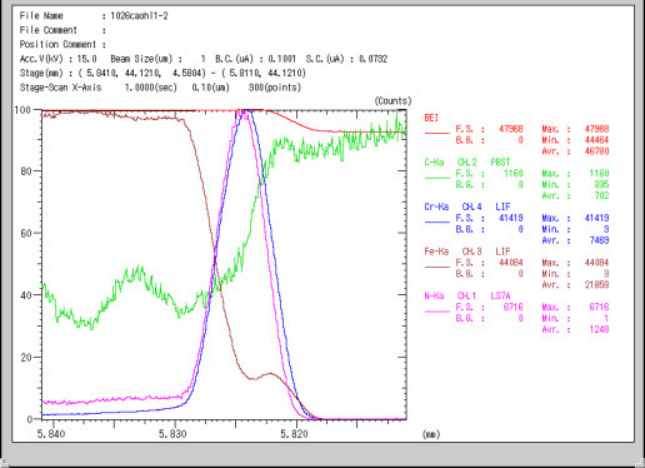
Task: Click the Beam Size(um) entry
Action: [x=158, y=59]
